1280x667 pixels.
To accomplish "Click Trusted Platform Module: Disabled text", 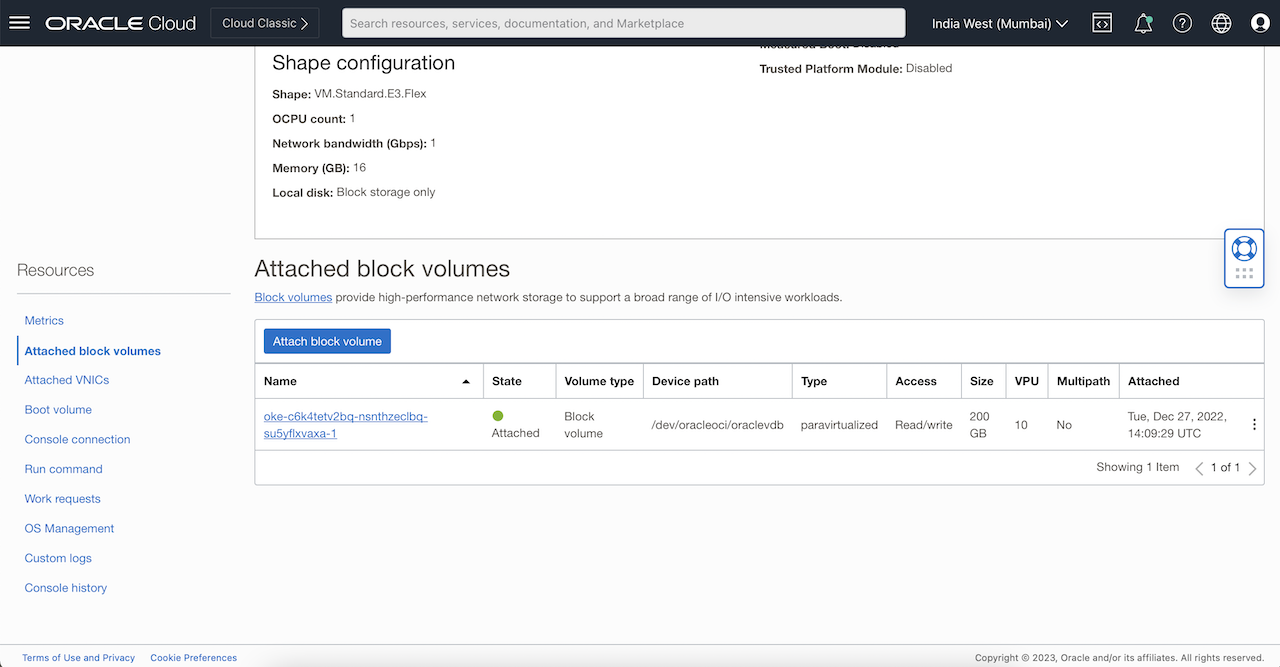I will [856, 69].
